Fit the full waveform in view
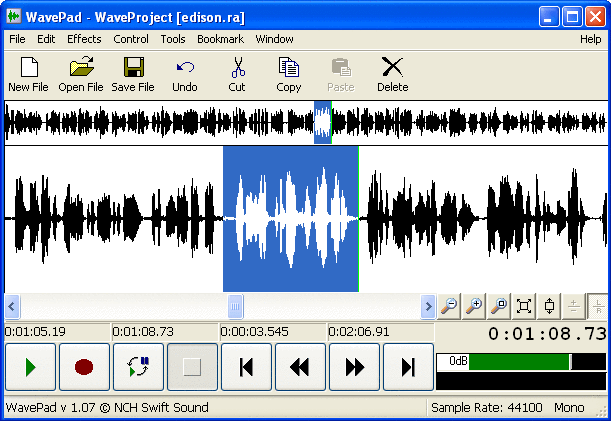The width and height of the screenshot is (611, 421). tap(524, 306)
